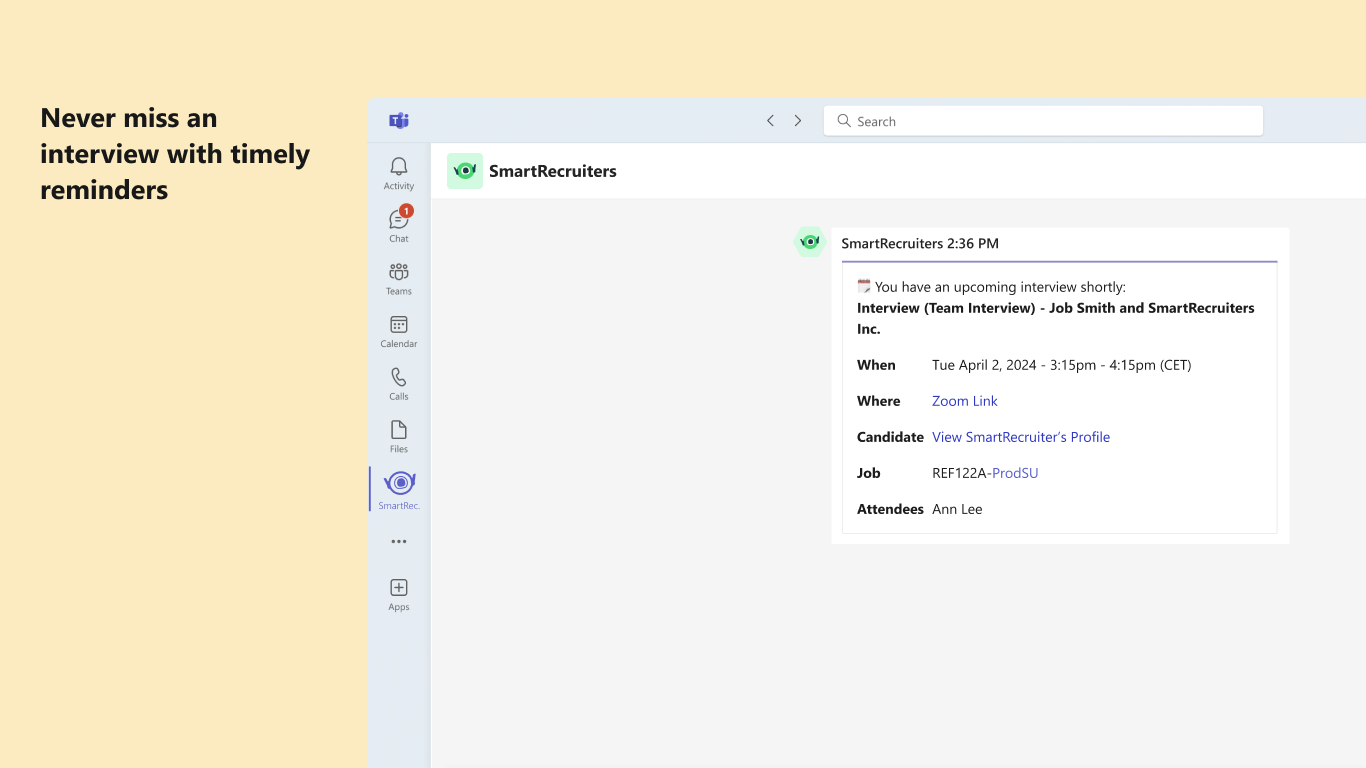Select the SmartRec. app in sidebar
The image size is (1366, 768).
pyautogui.click(x=399, y=489)
